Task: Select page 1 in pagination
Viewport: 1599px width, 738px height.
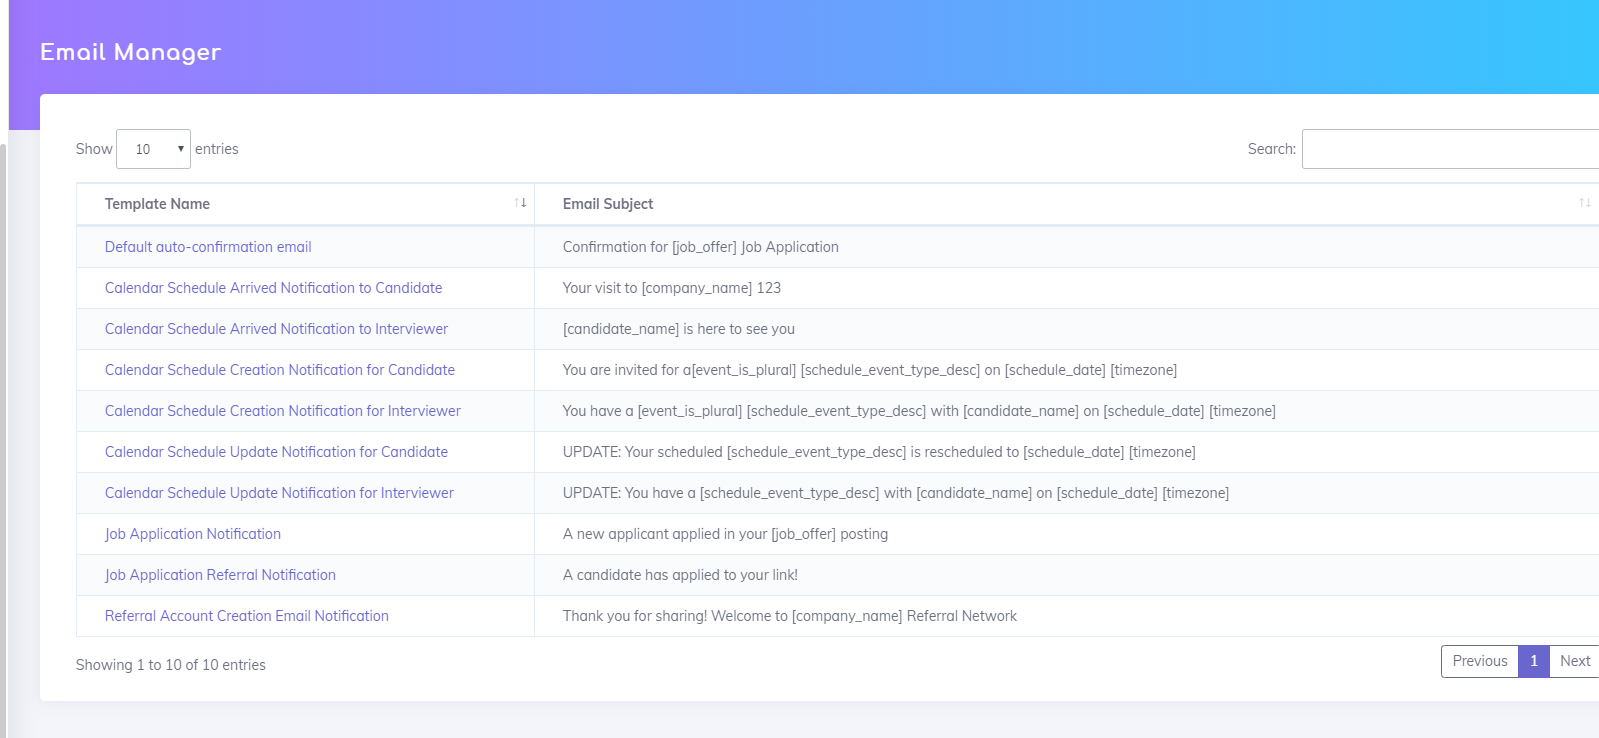Action: coord(1534,661)
